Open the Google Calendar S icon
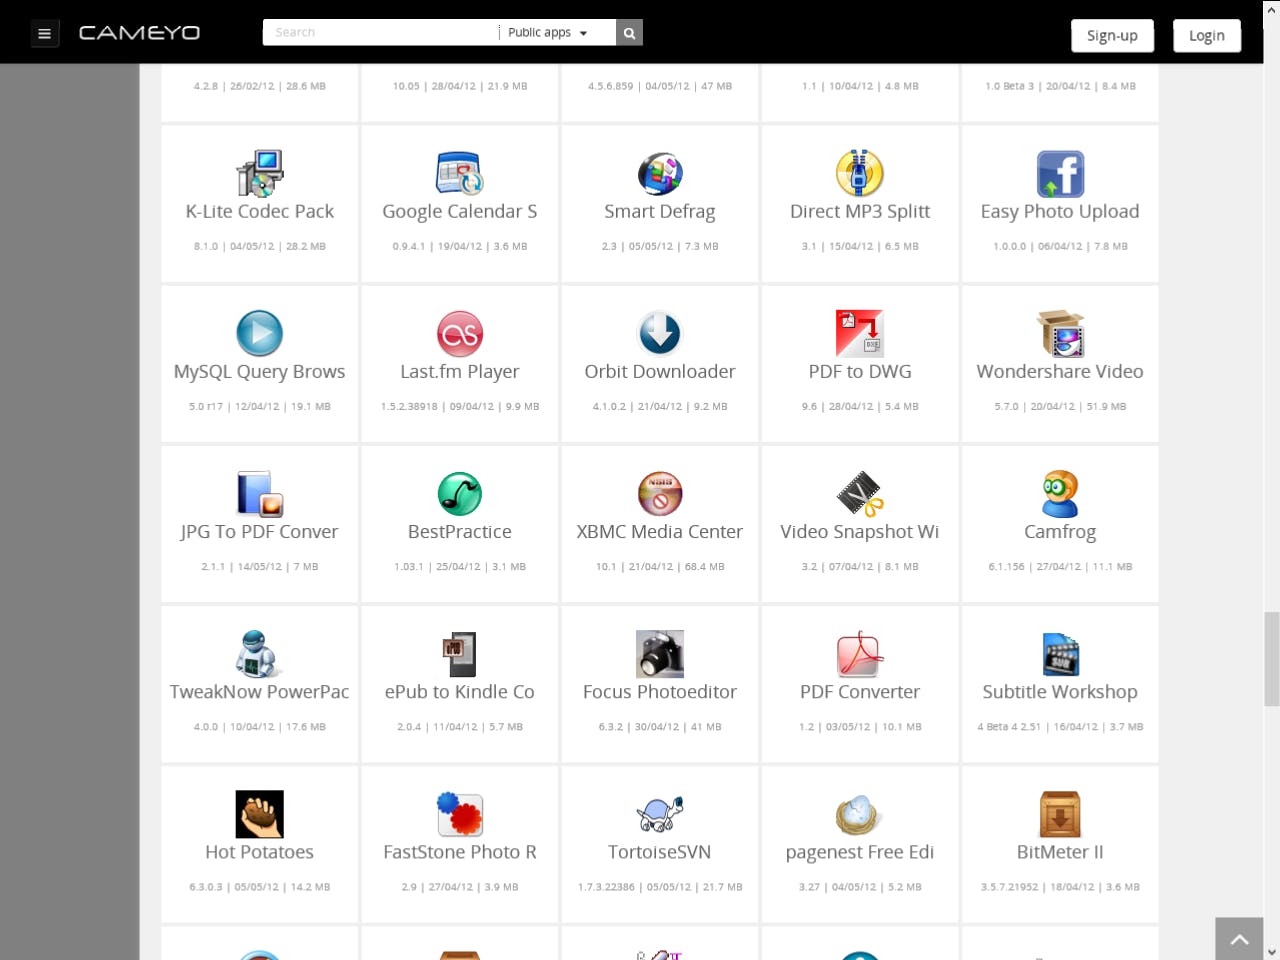Screen dimensions: 1280x960 click(x=460, y=174)
